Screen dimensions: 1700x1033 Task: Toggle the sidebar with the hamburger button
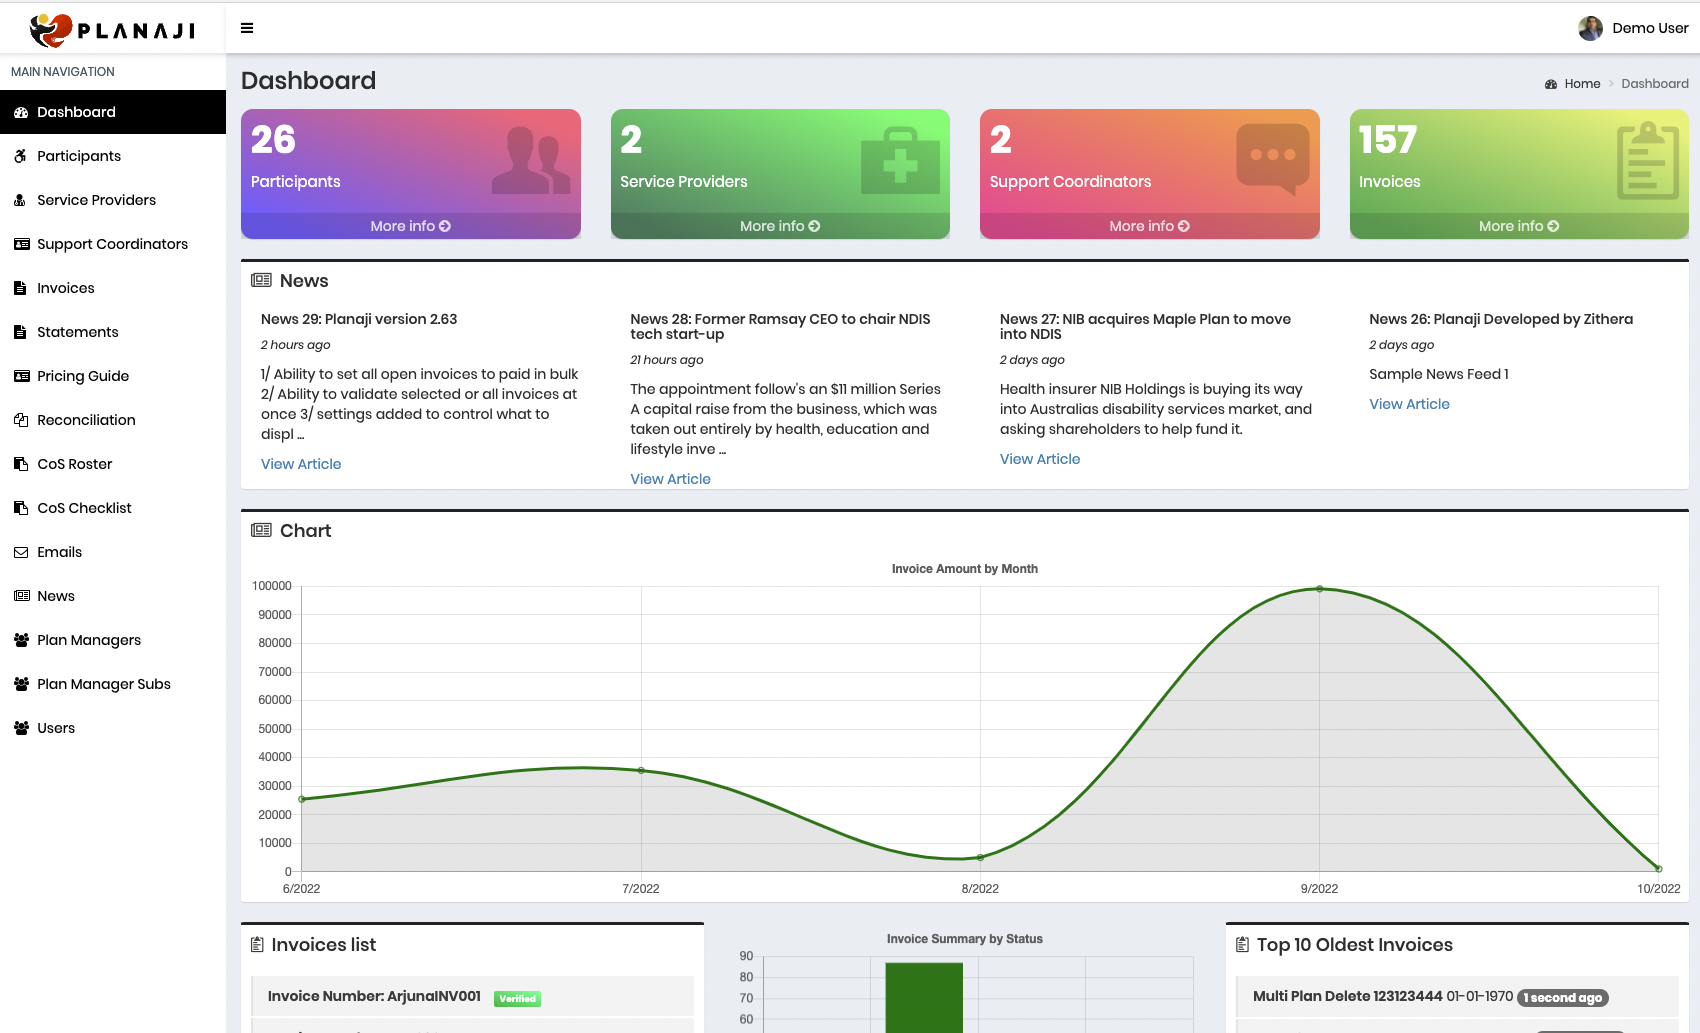click(246, 28)
